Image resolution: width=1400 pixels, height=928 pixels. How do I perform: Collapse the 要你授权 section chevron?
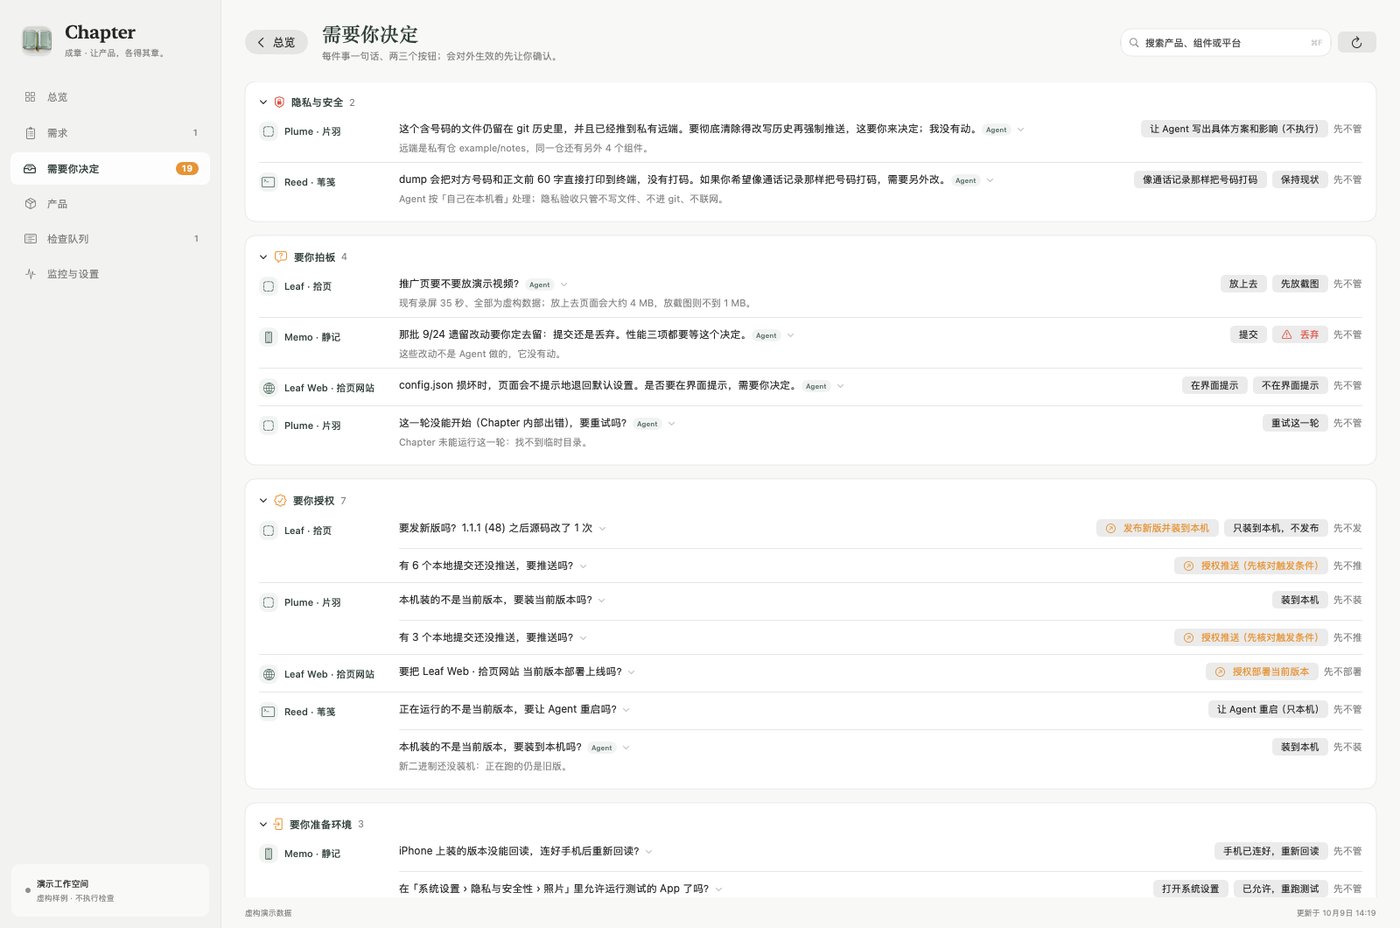tap(263, 500)
